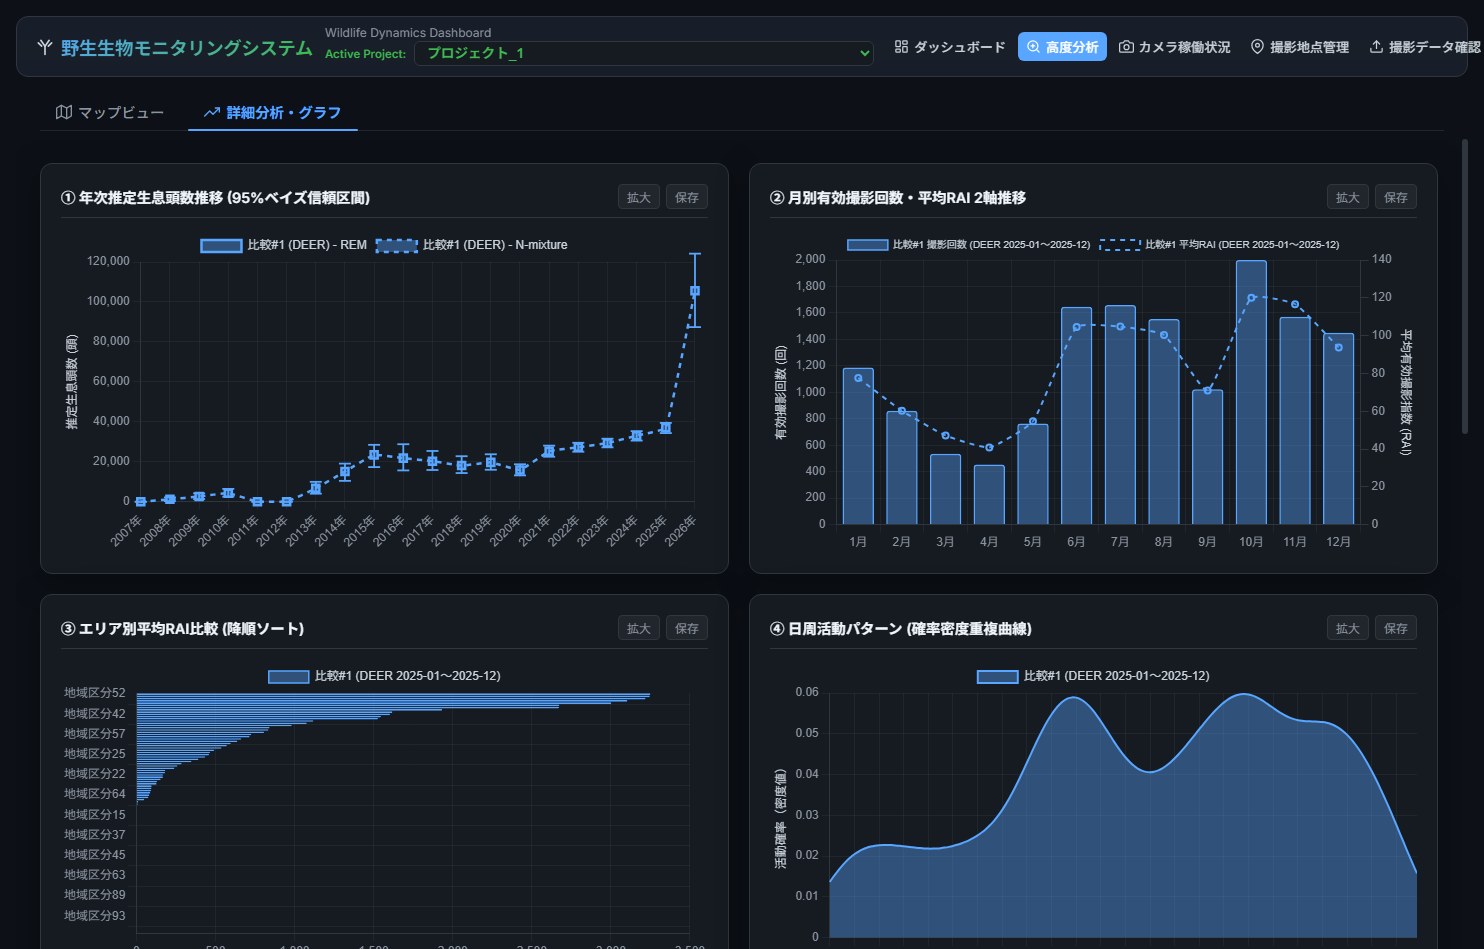
Task: Select the 詳細分析・グラフ tab
Action: (x=273, y=112)
